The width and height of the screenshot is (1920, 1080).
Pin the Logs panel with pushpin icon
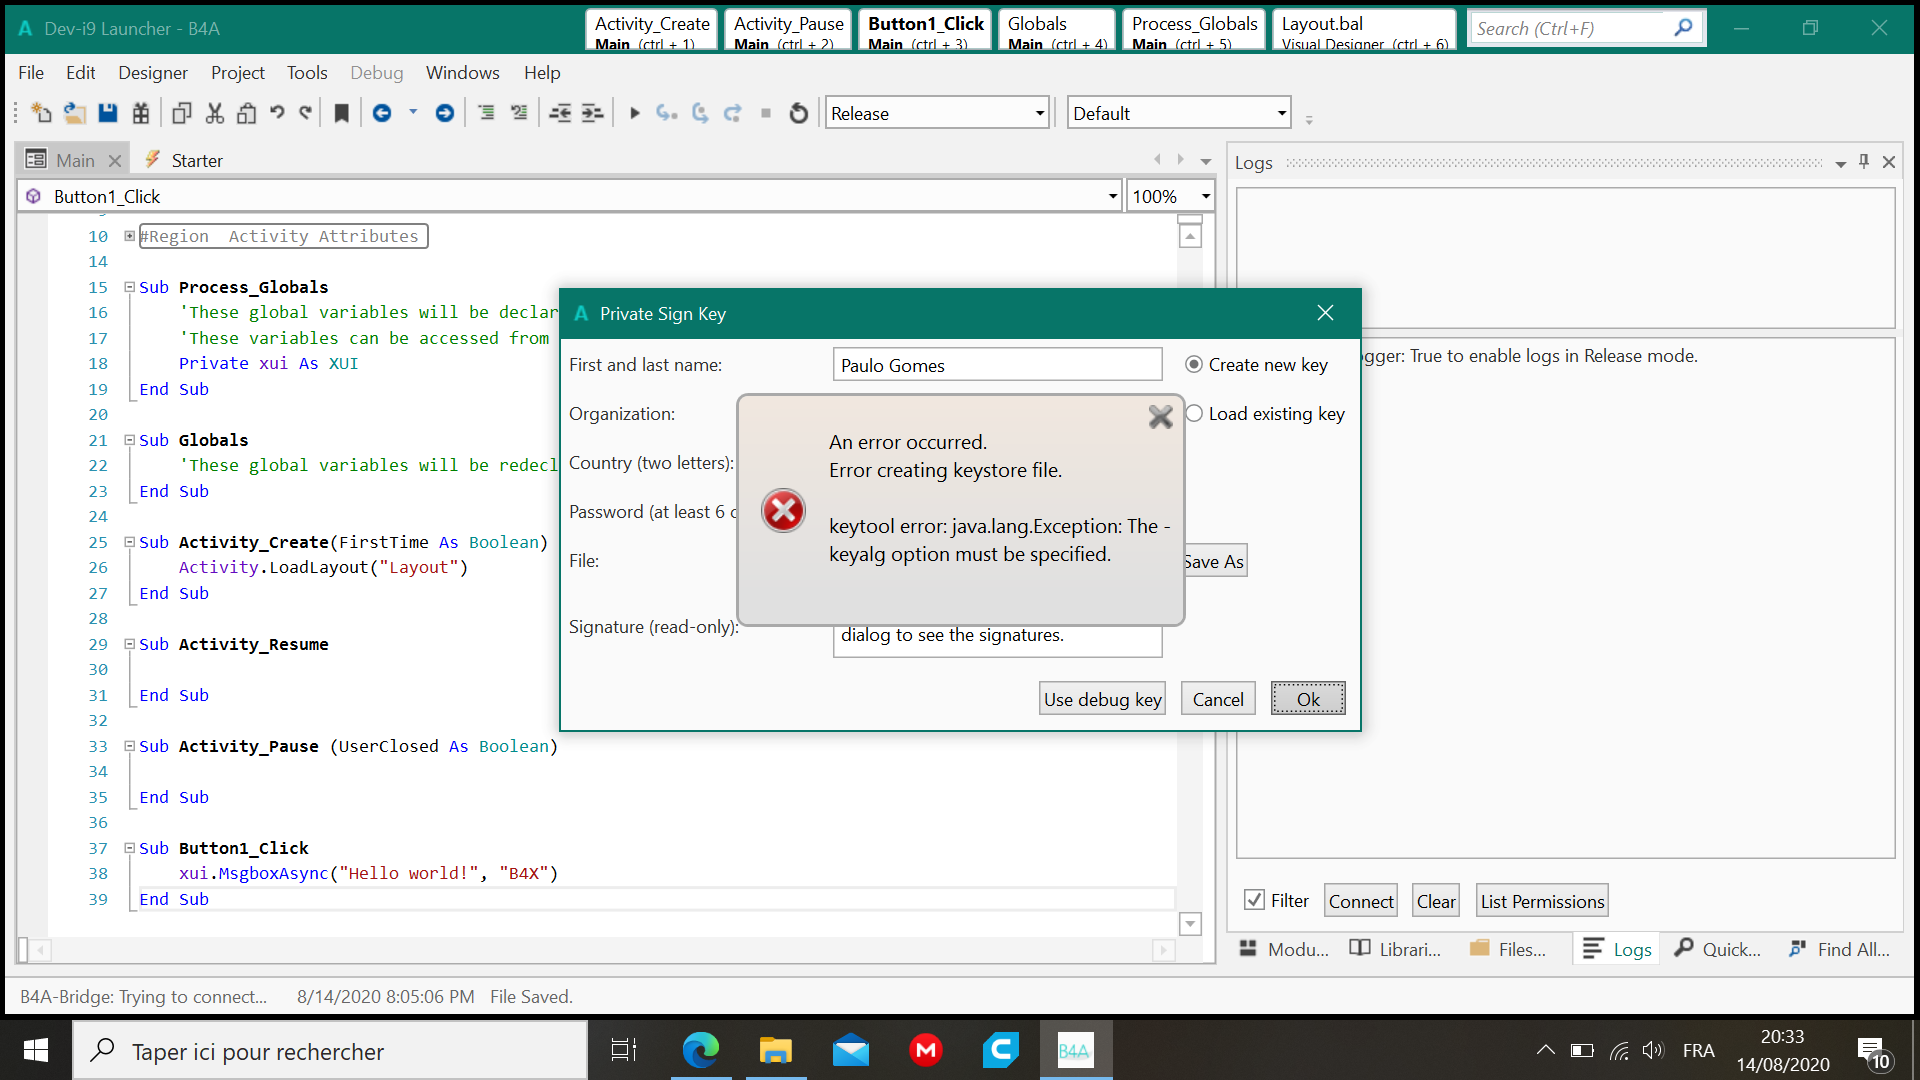point(1864,162)
